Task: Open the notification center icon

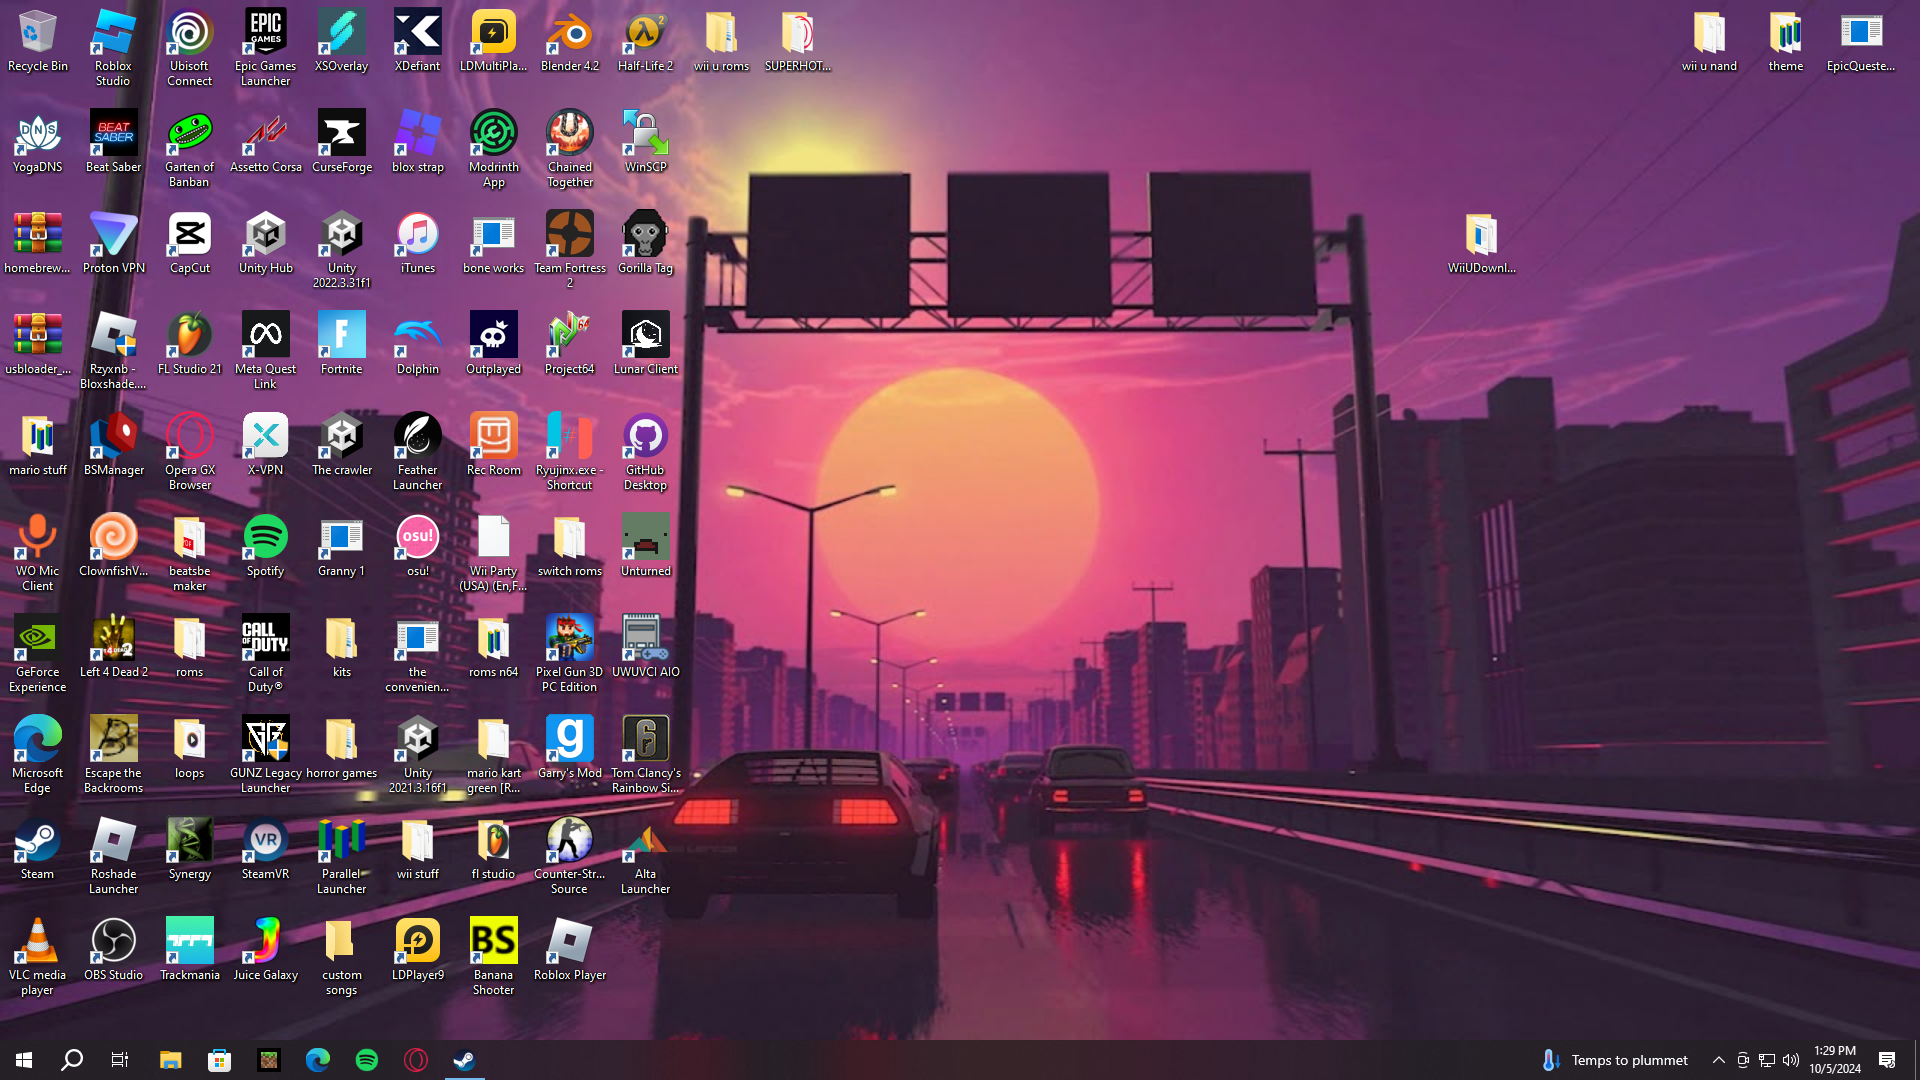Action: (1887, 1060)
